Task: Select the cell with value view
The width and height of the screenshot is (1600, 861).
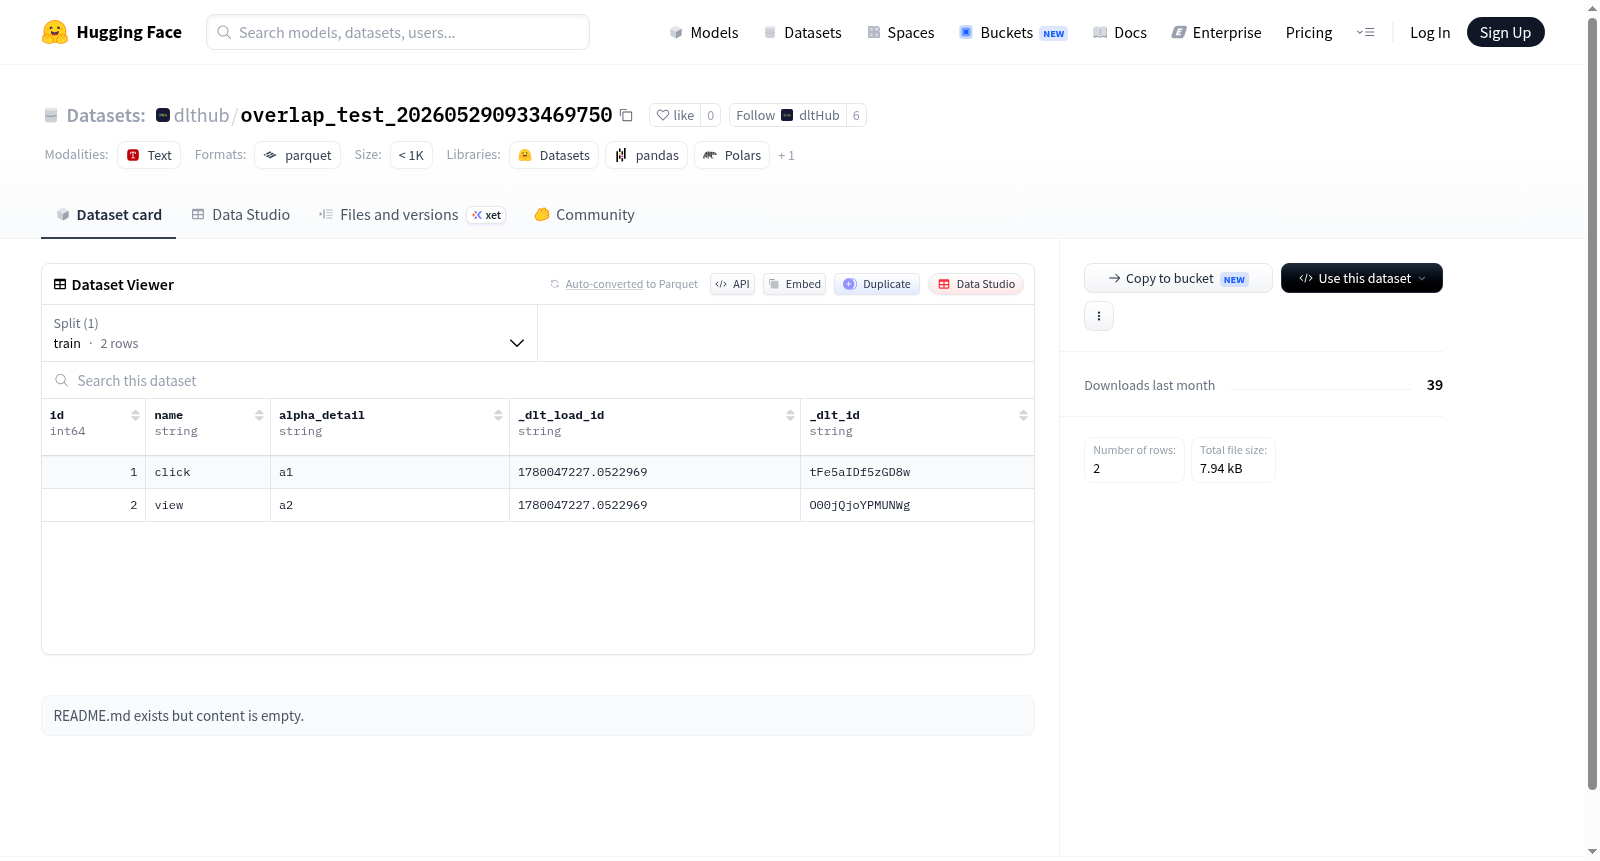Action: point(208,505)
